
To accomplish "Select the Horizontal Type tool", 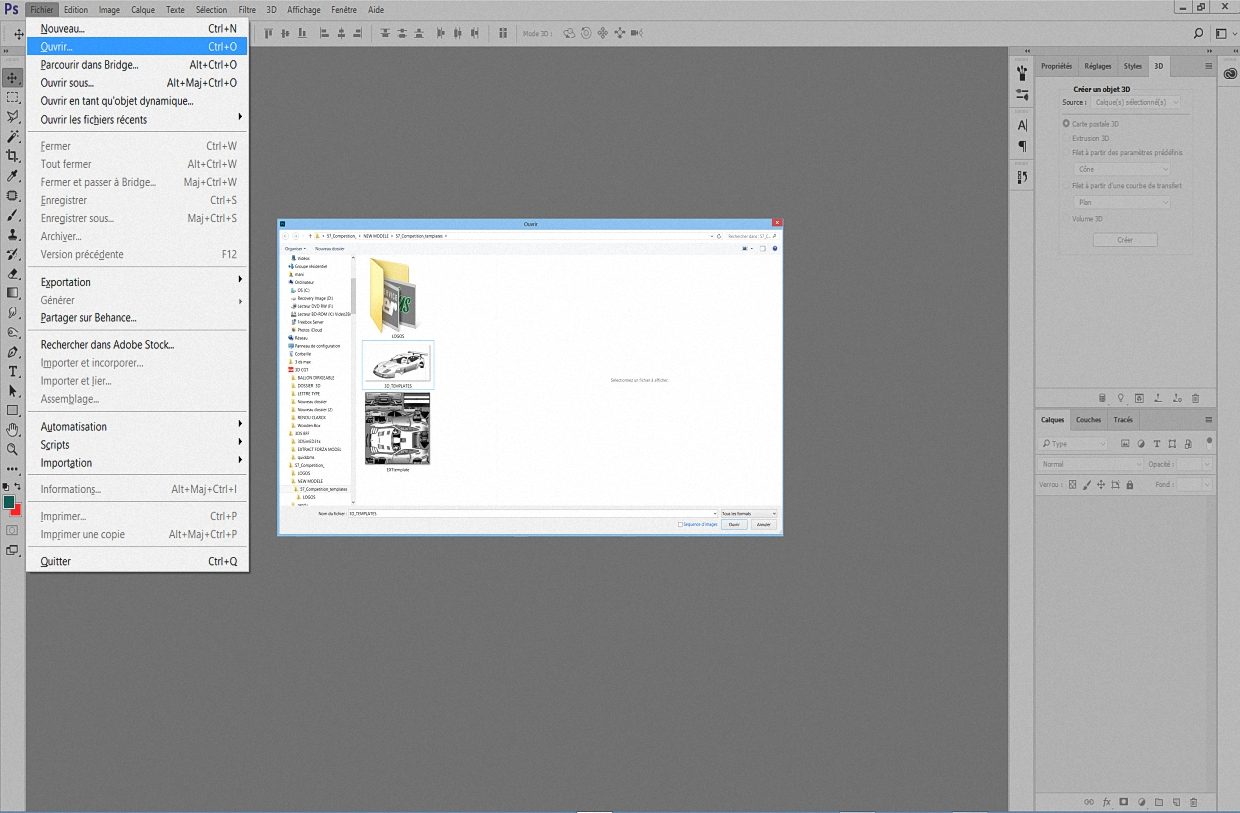I will [13, 372].
